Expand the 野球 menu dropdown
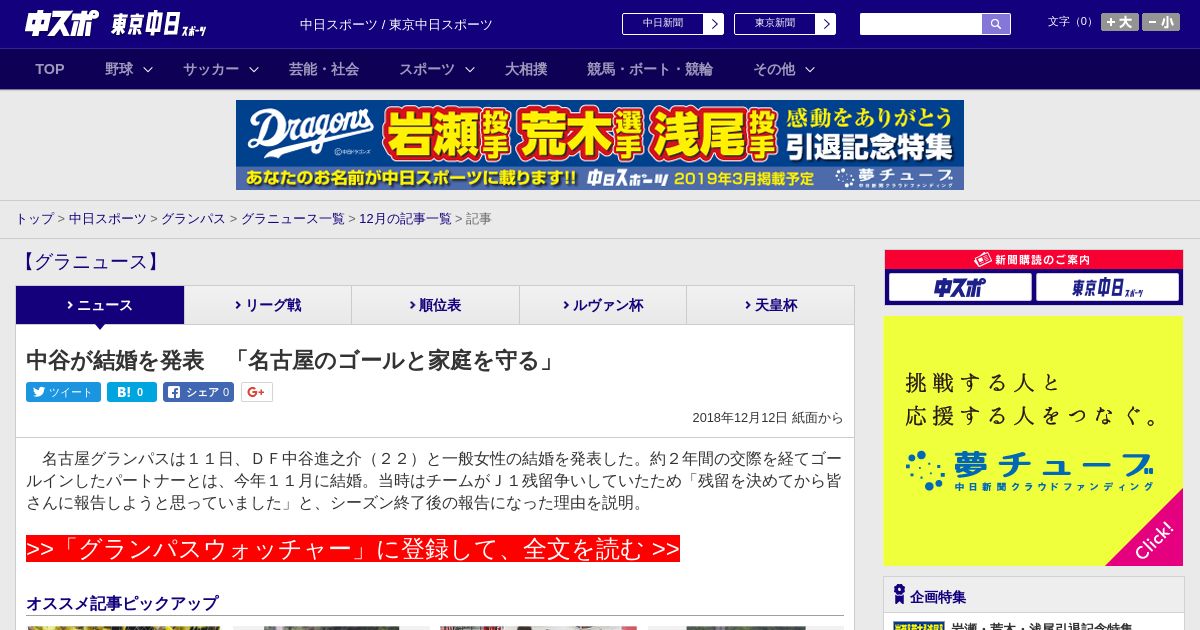This screenshot has height=630, width=1200. [129, 69]
